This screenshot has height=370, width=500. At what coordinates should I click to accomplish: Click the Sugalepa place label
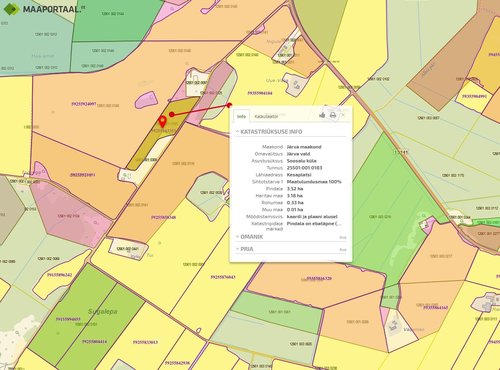coord(102,312)
